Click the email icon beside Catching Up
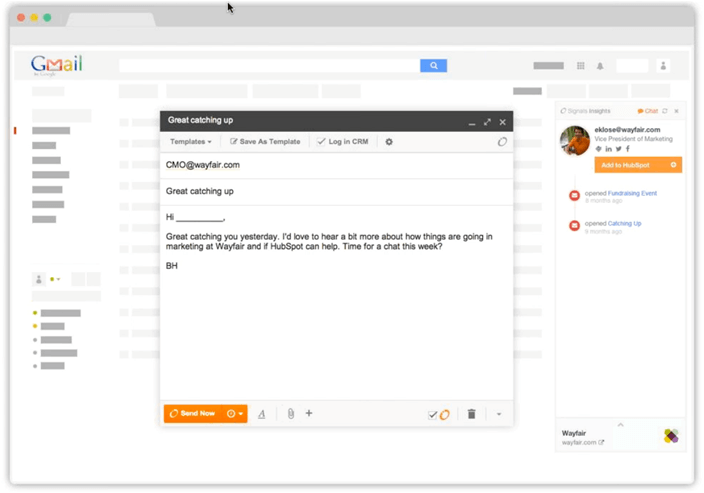The height and width of the screenshot is (493, 704). (574, 225)
